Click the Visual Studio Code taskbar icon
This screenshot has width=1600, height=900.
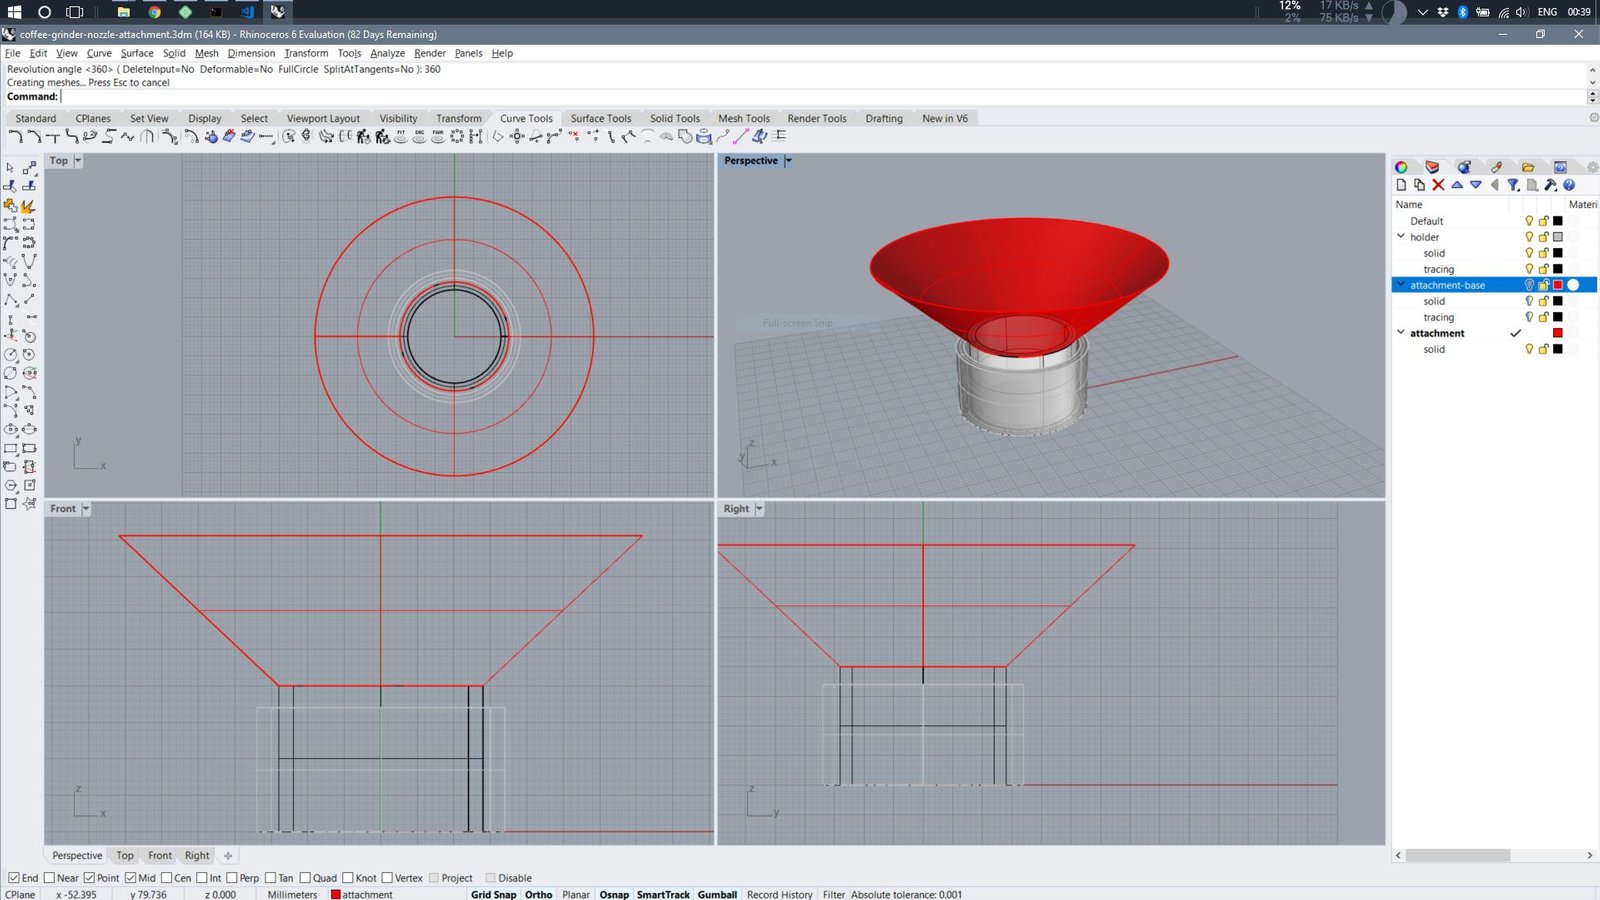point(247,12)
